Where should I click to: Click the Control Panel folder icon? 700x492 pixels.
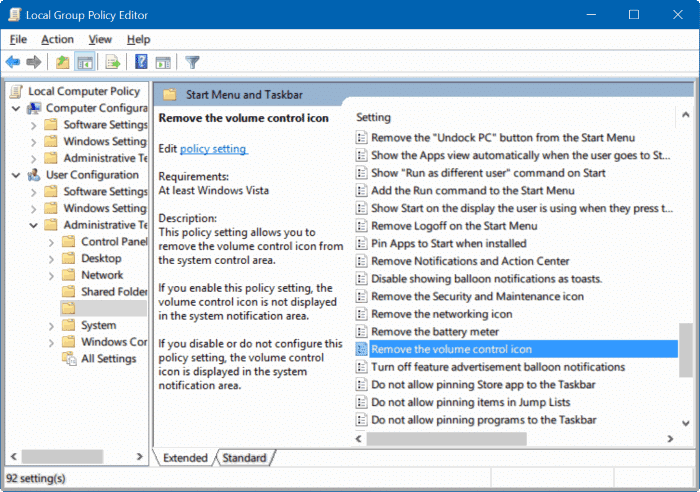68,242
